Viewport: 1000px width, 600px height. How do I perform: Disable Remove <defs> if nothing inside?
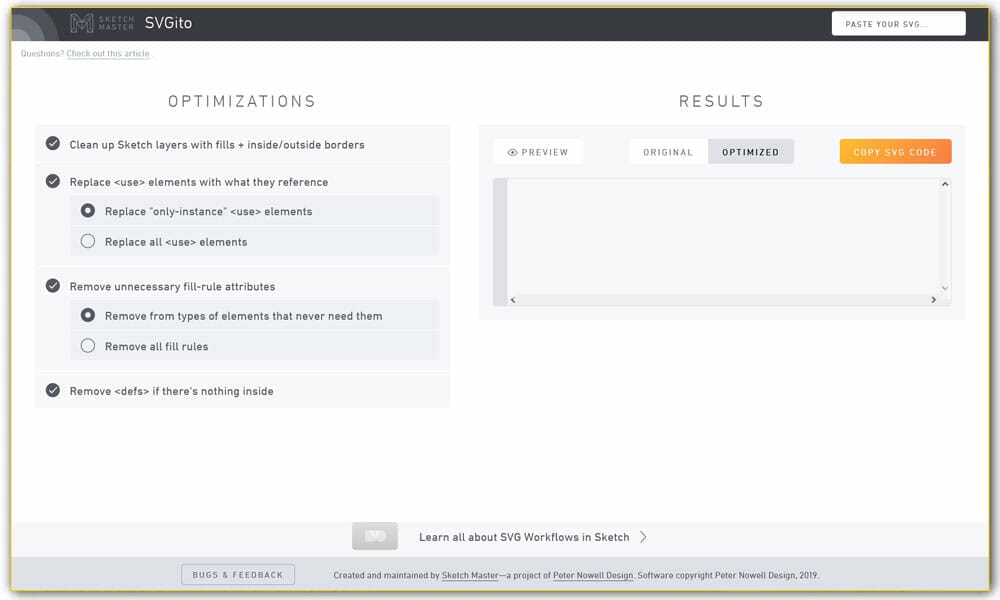pyautogui.click(x=53, y=390)
